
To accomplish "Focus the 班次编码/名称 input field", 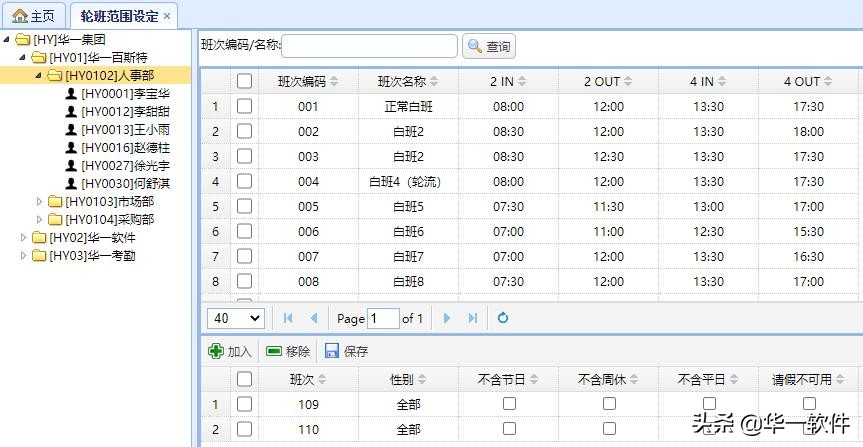I will 369,46.
